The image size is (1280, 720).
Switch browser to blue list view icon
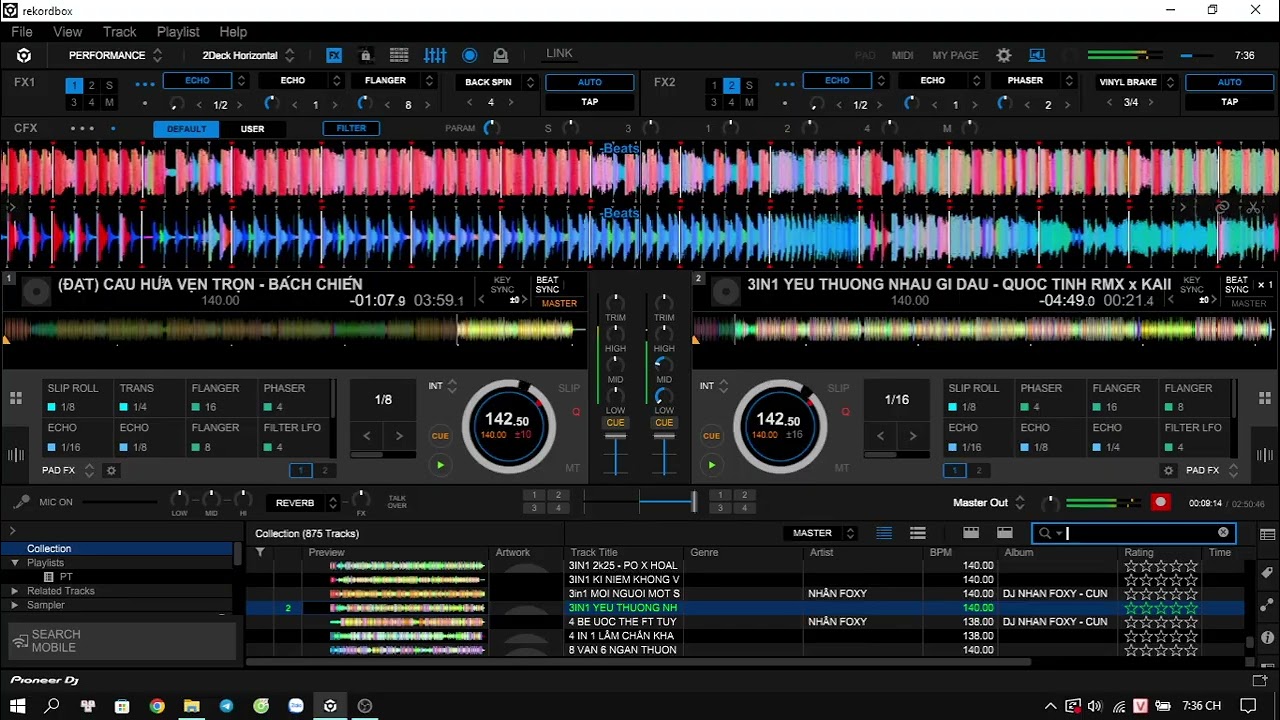(884, 533)
